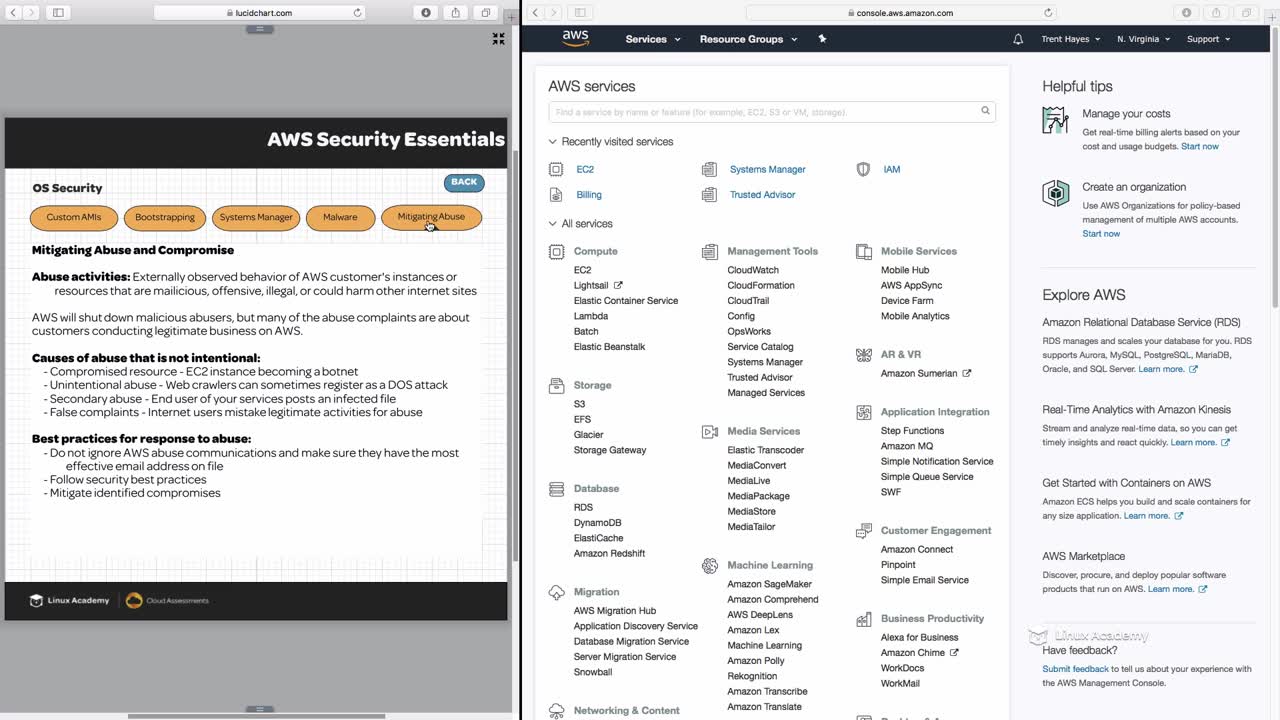The image size is (1280, 720).
Task: Open downloads in the AWS console Safari window
Action: 1187,13
